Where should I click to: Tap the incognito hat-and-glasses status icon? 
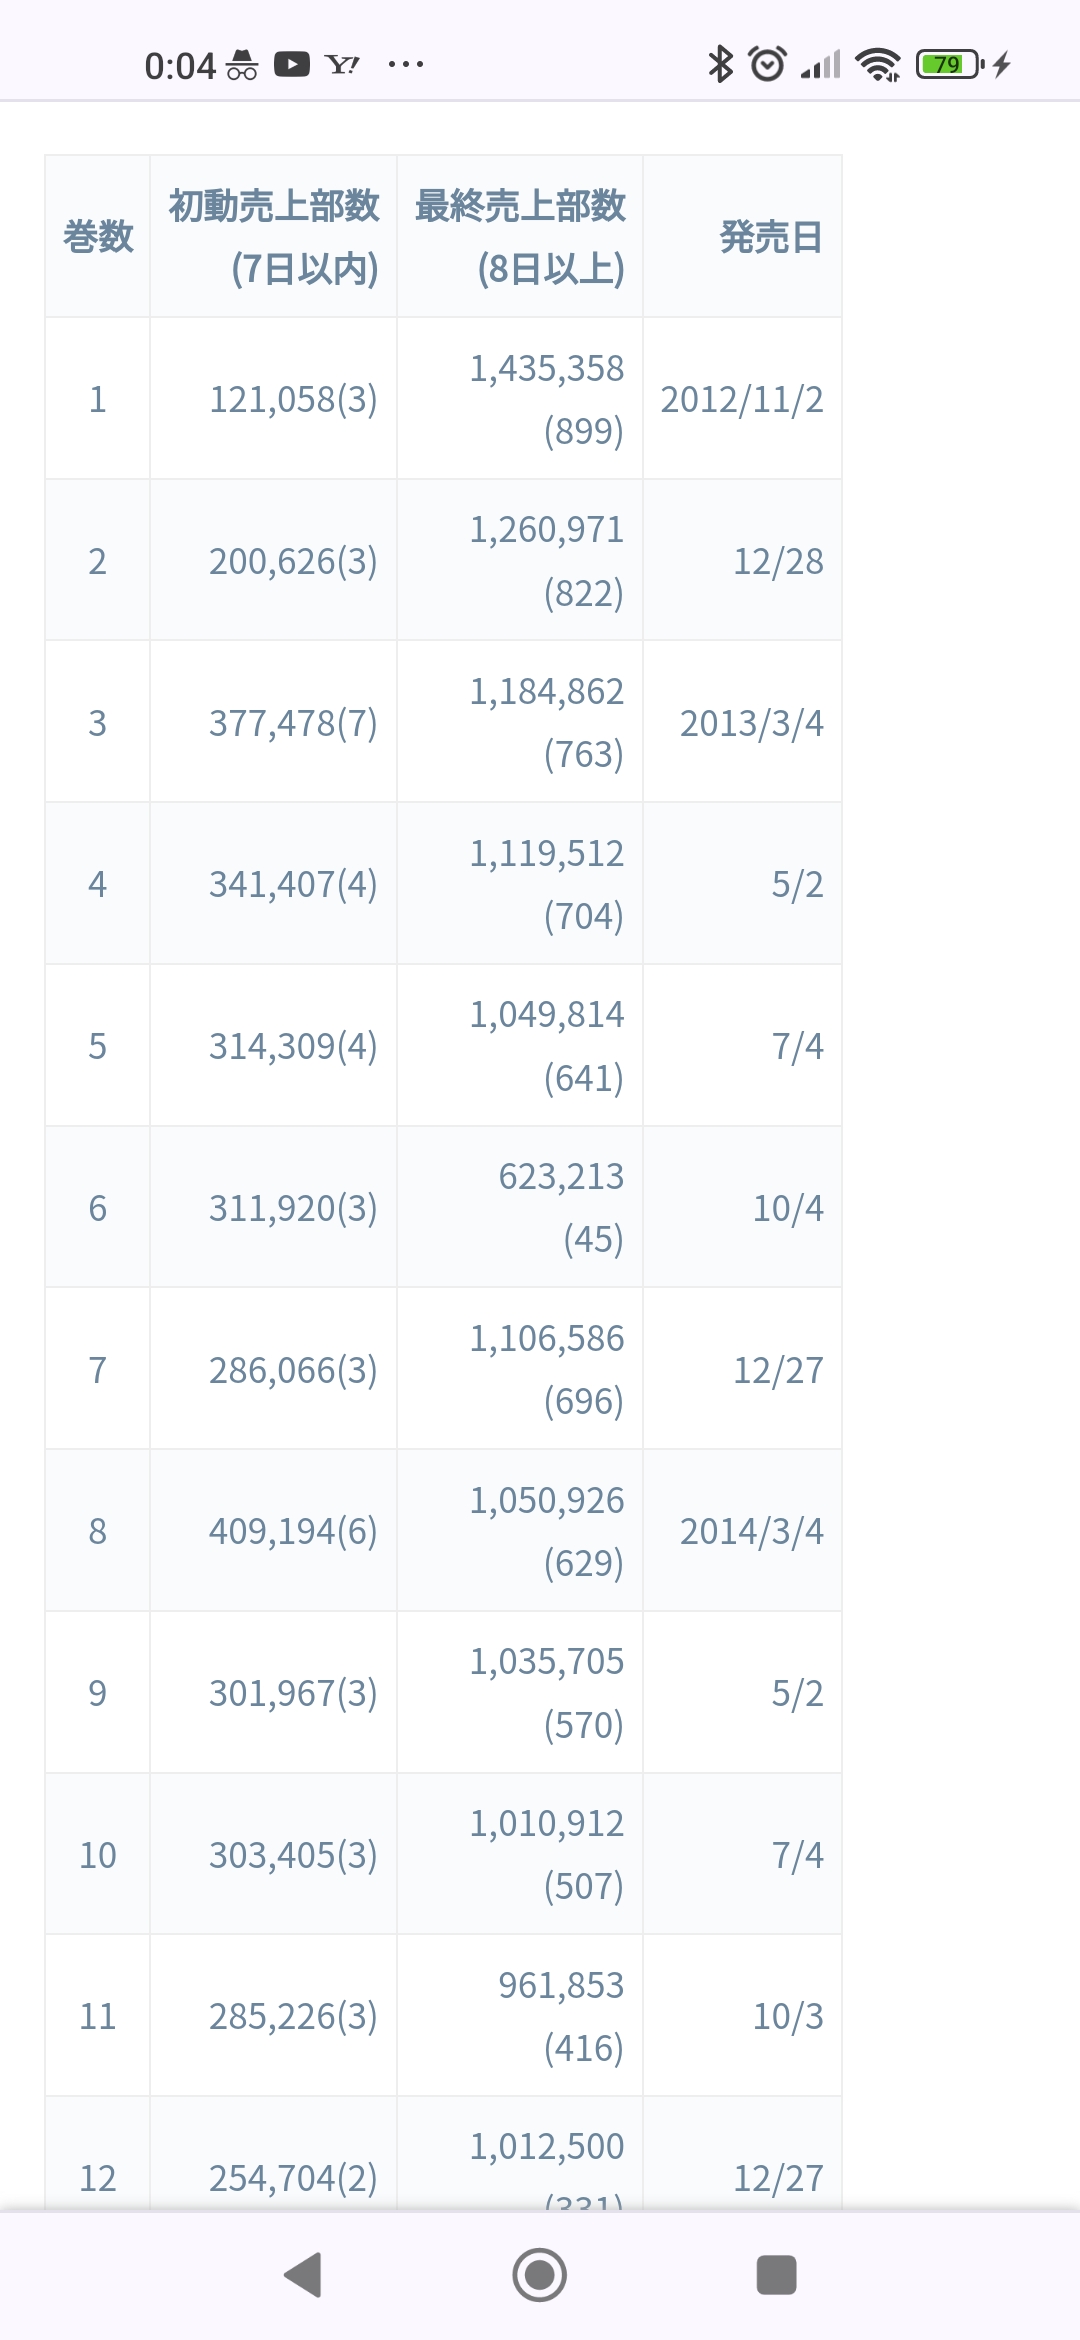click(242, 65)
